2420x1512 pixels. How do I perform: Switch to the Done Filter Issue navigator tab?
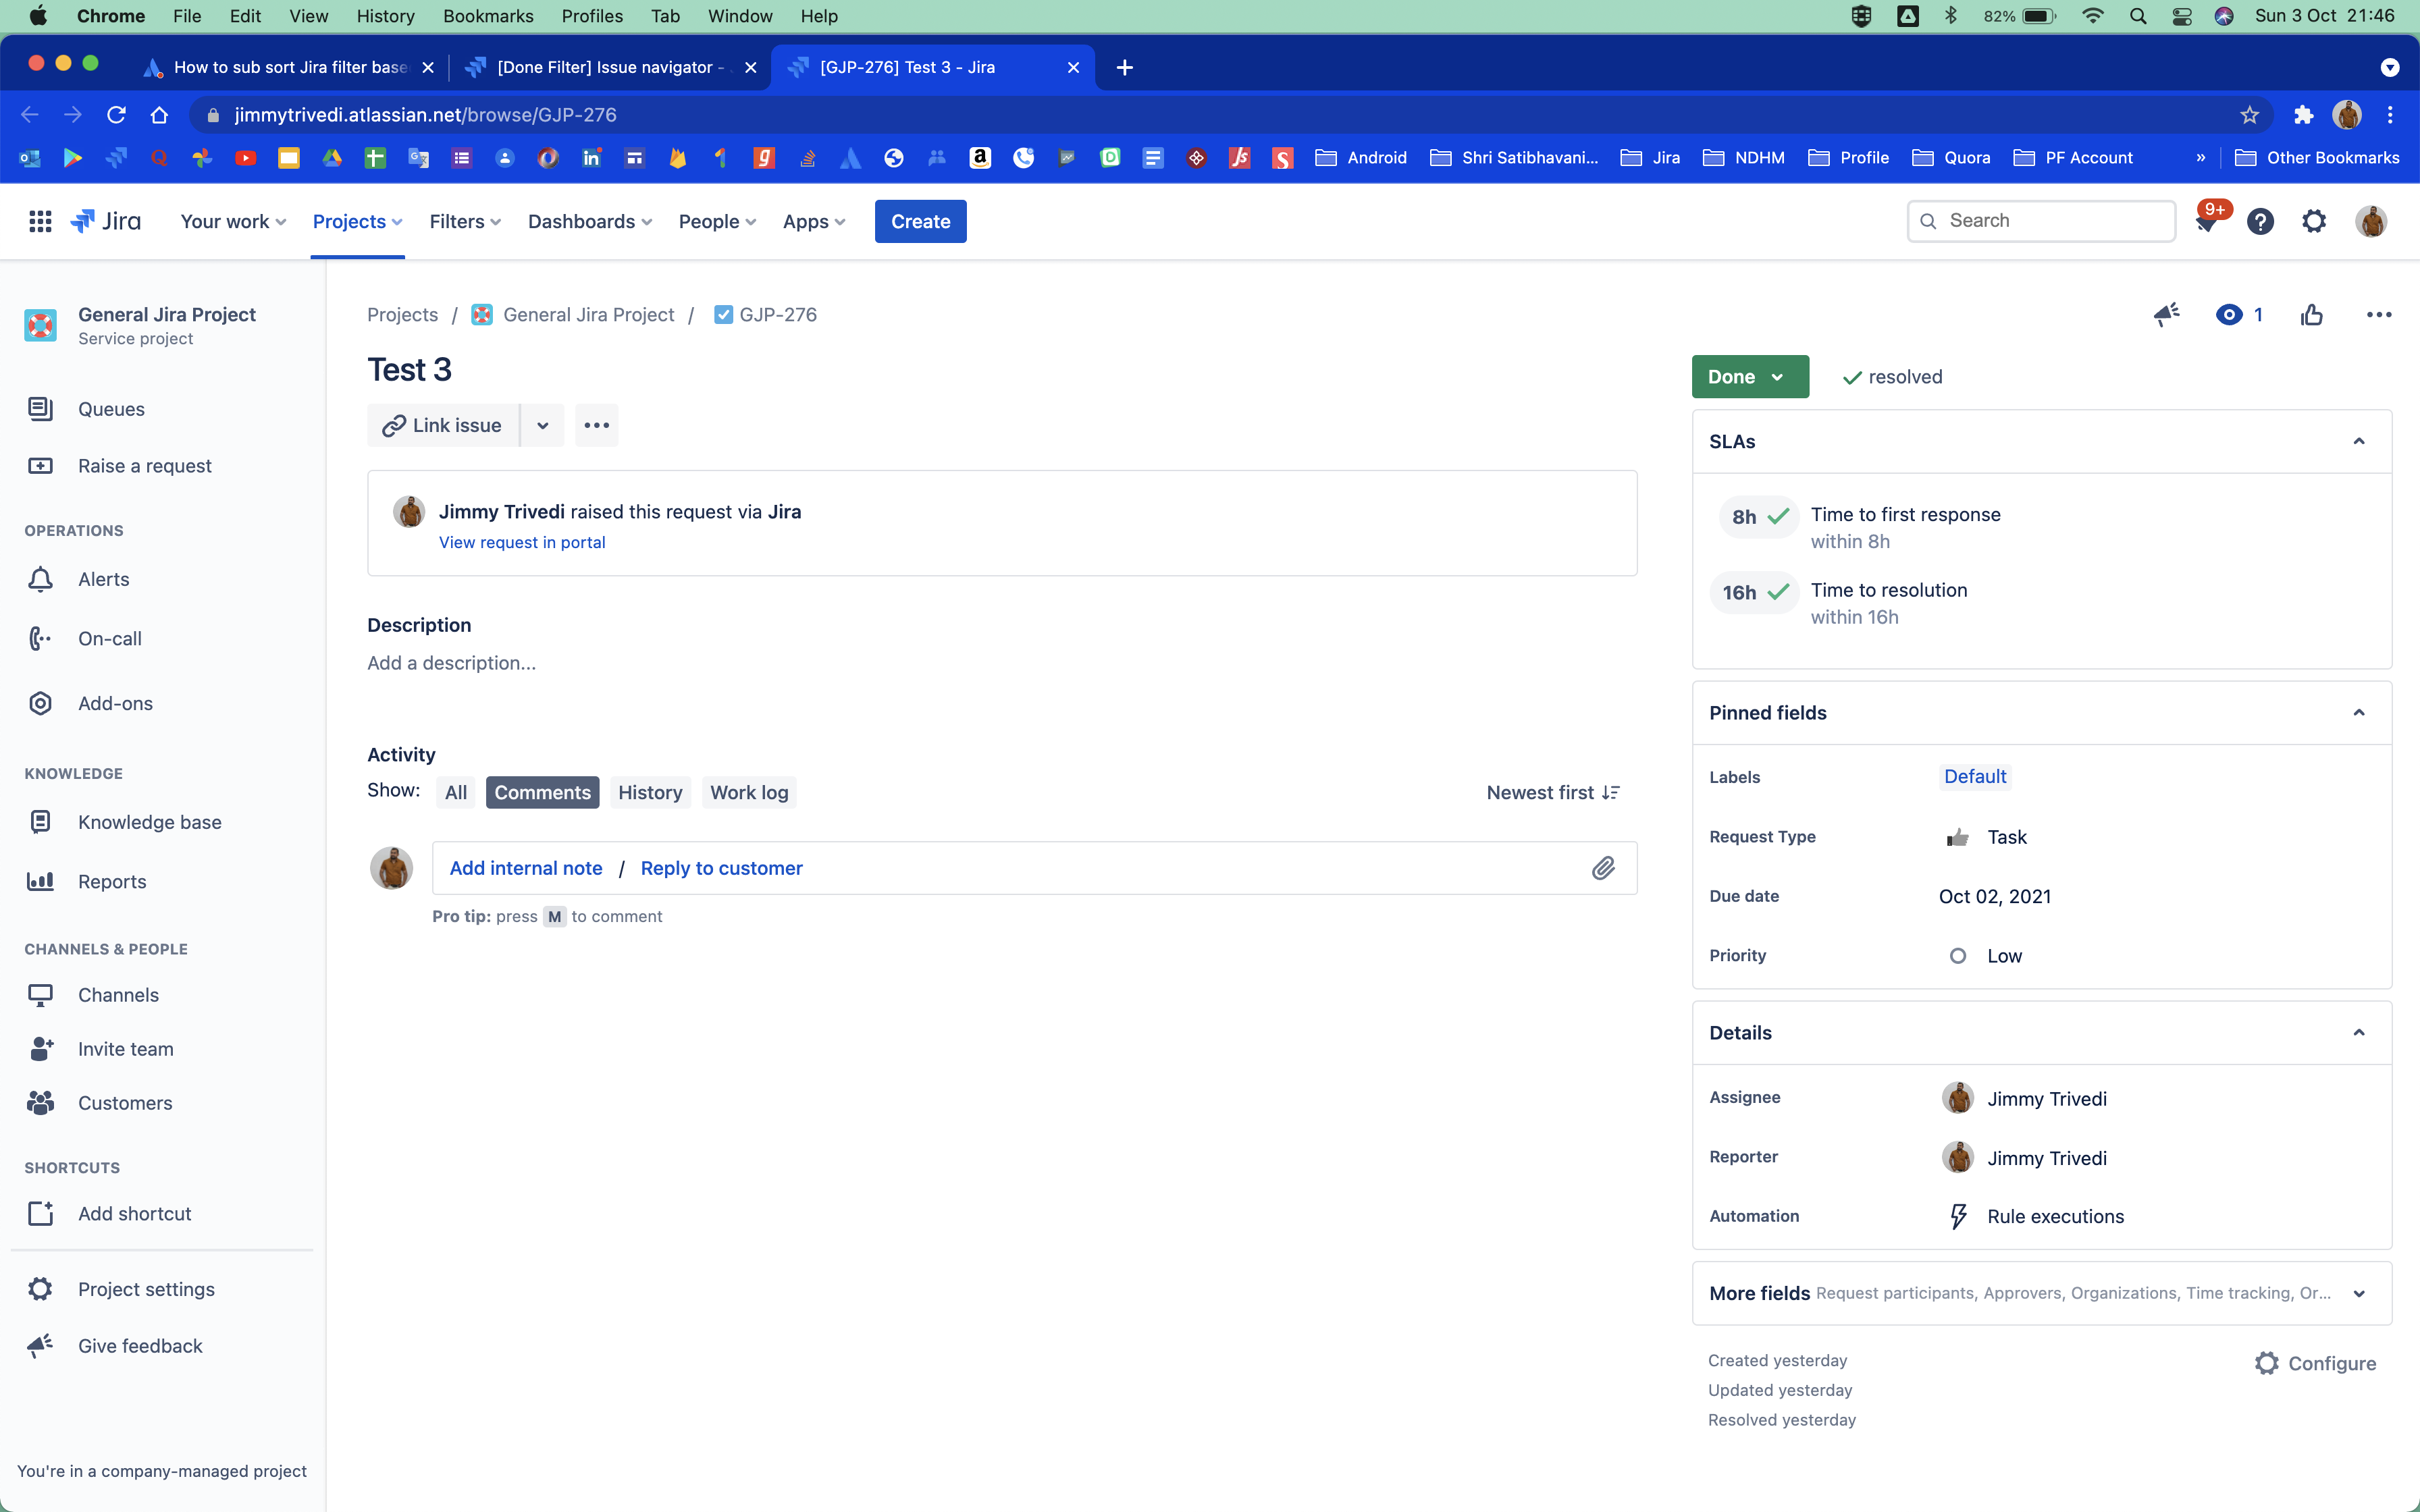(605, 67)
